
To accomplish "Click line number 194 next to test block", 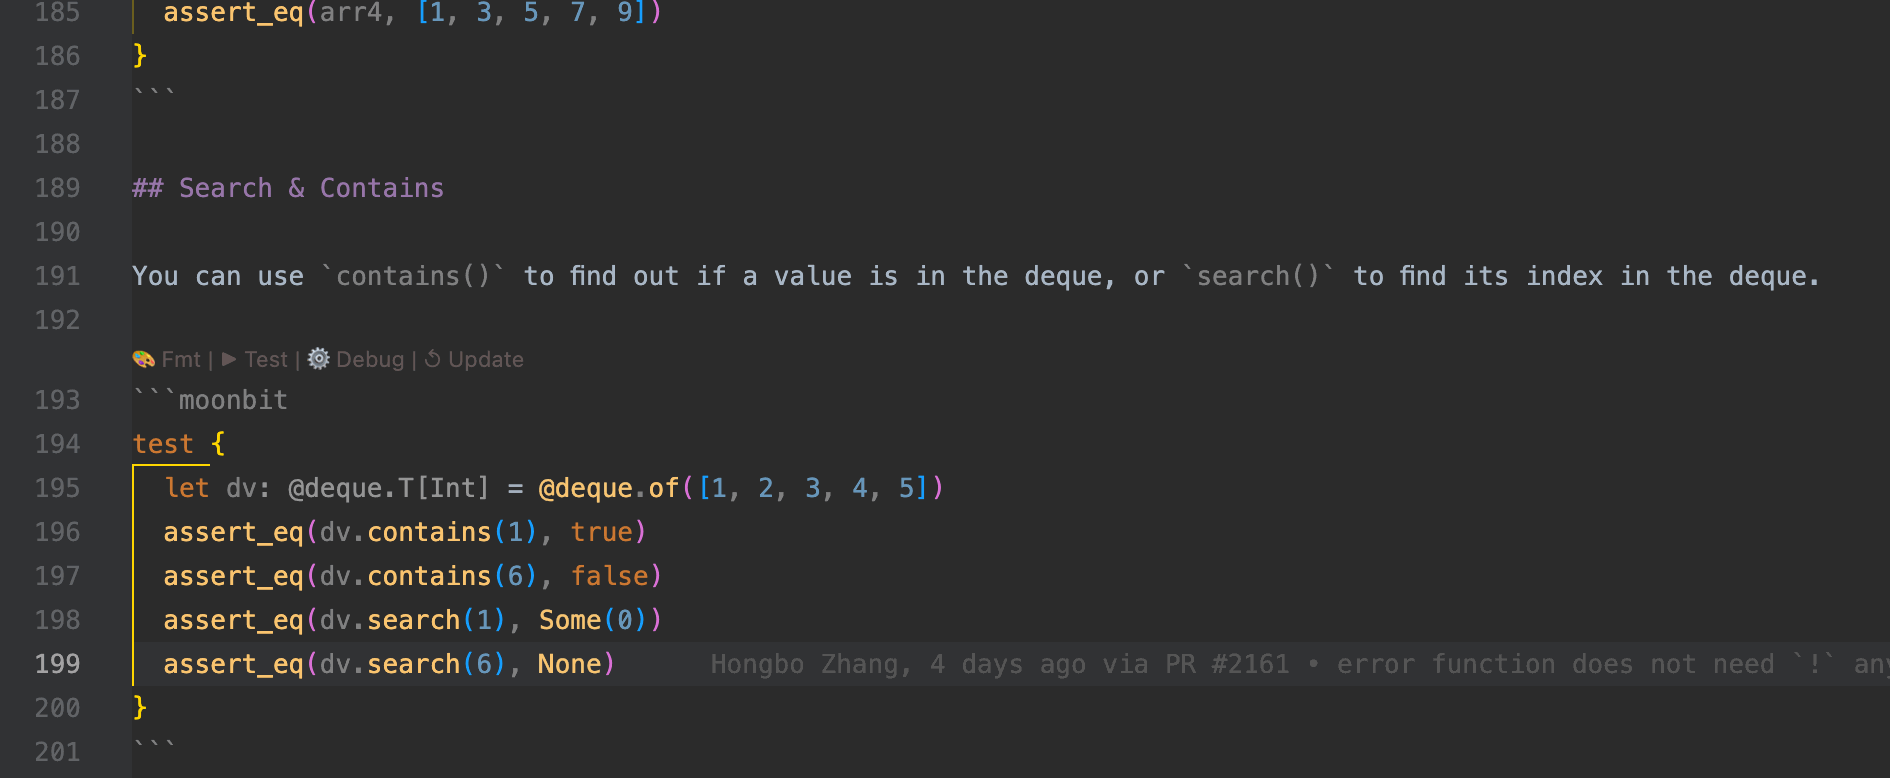I will (x=57, y=443).
